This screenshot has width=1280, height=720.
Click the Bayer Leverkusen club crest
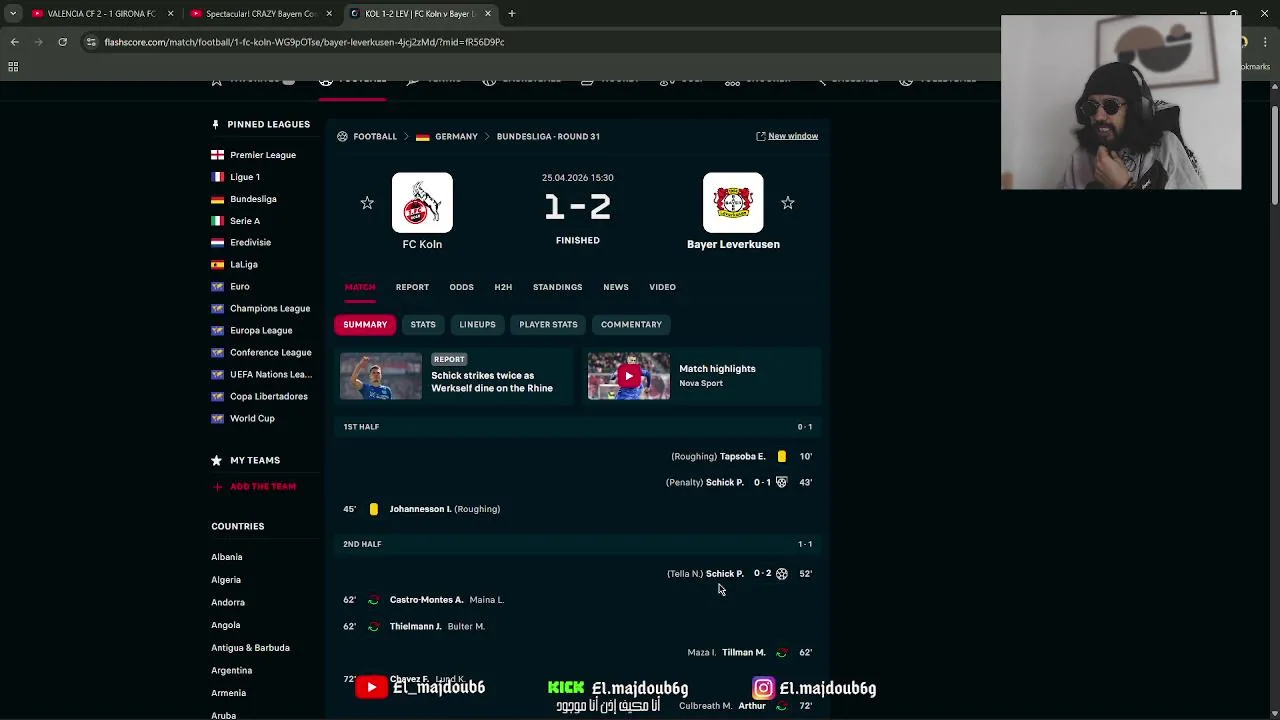733,203
